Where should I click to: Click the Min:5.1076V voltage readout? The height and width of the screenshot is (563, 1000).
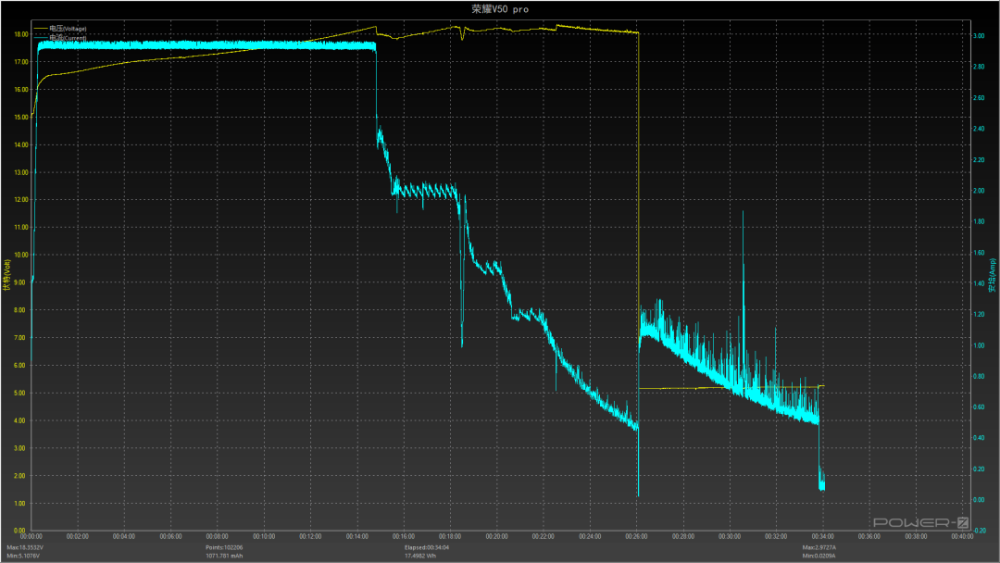(x=24, y=556)
